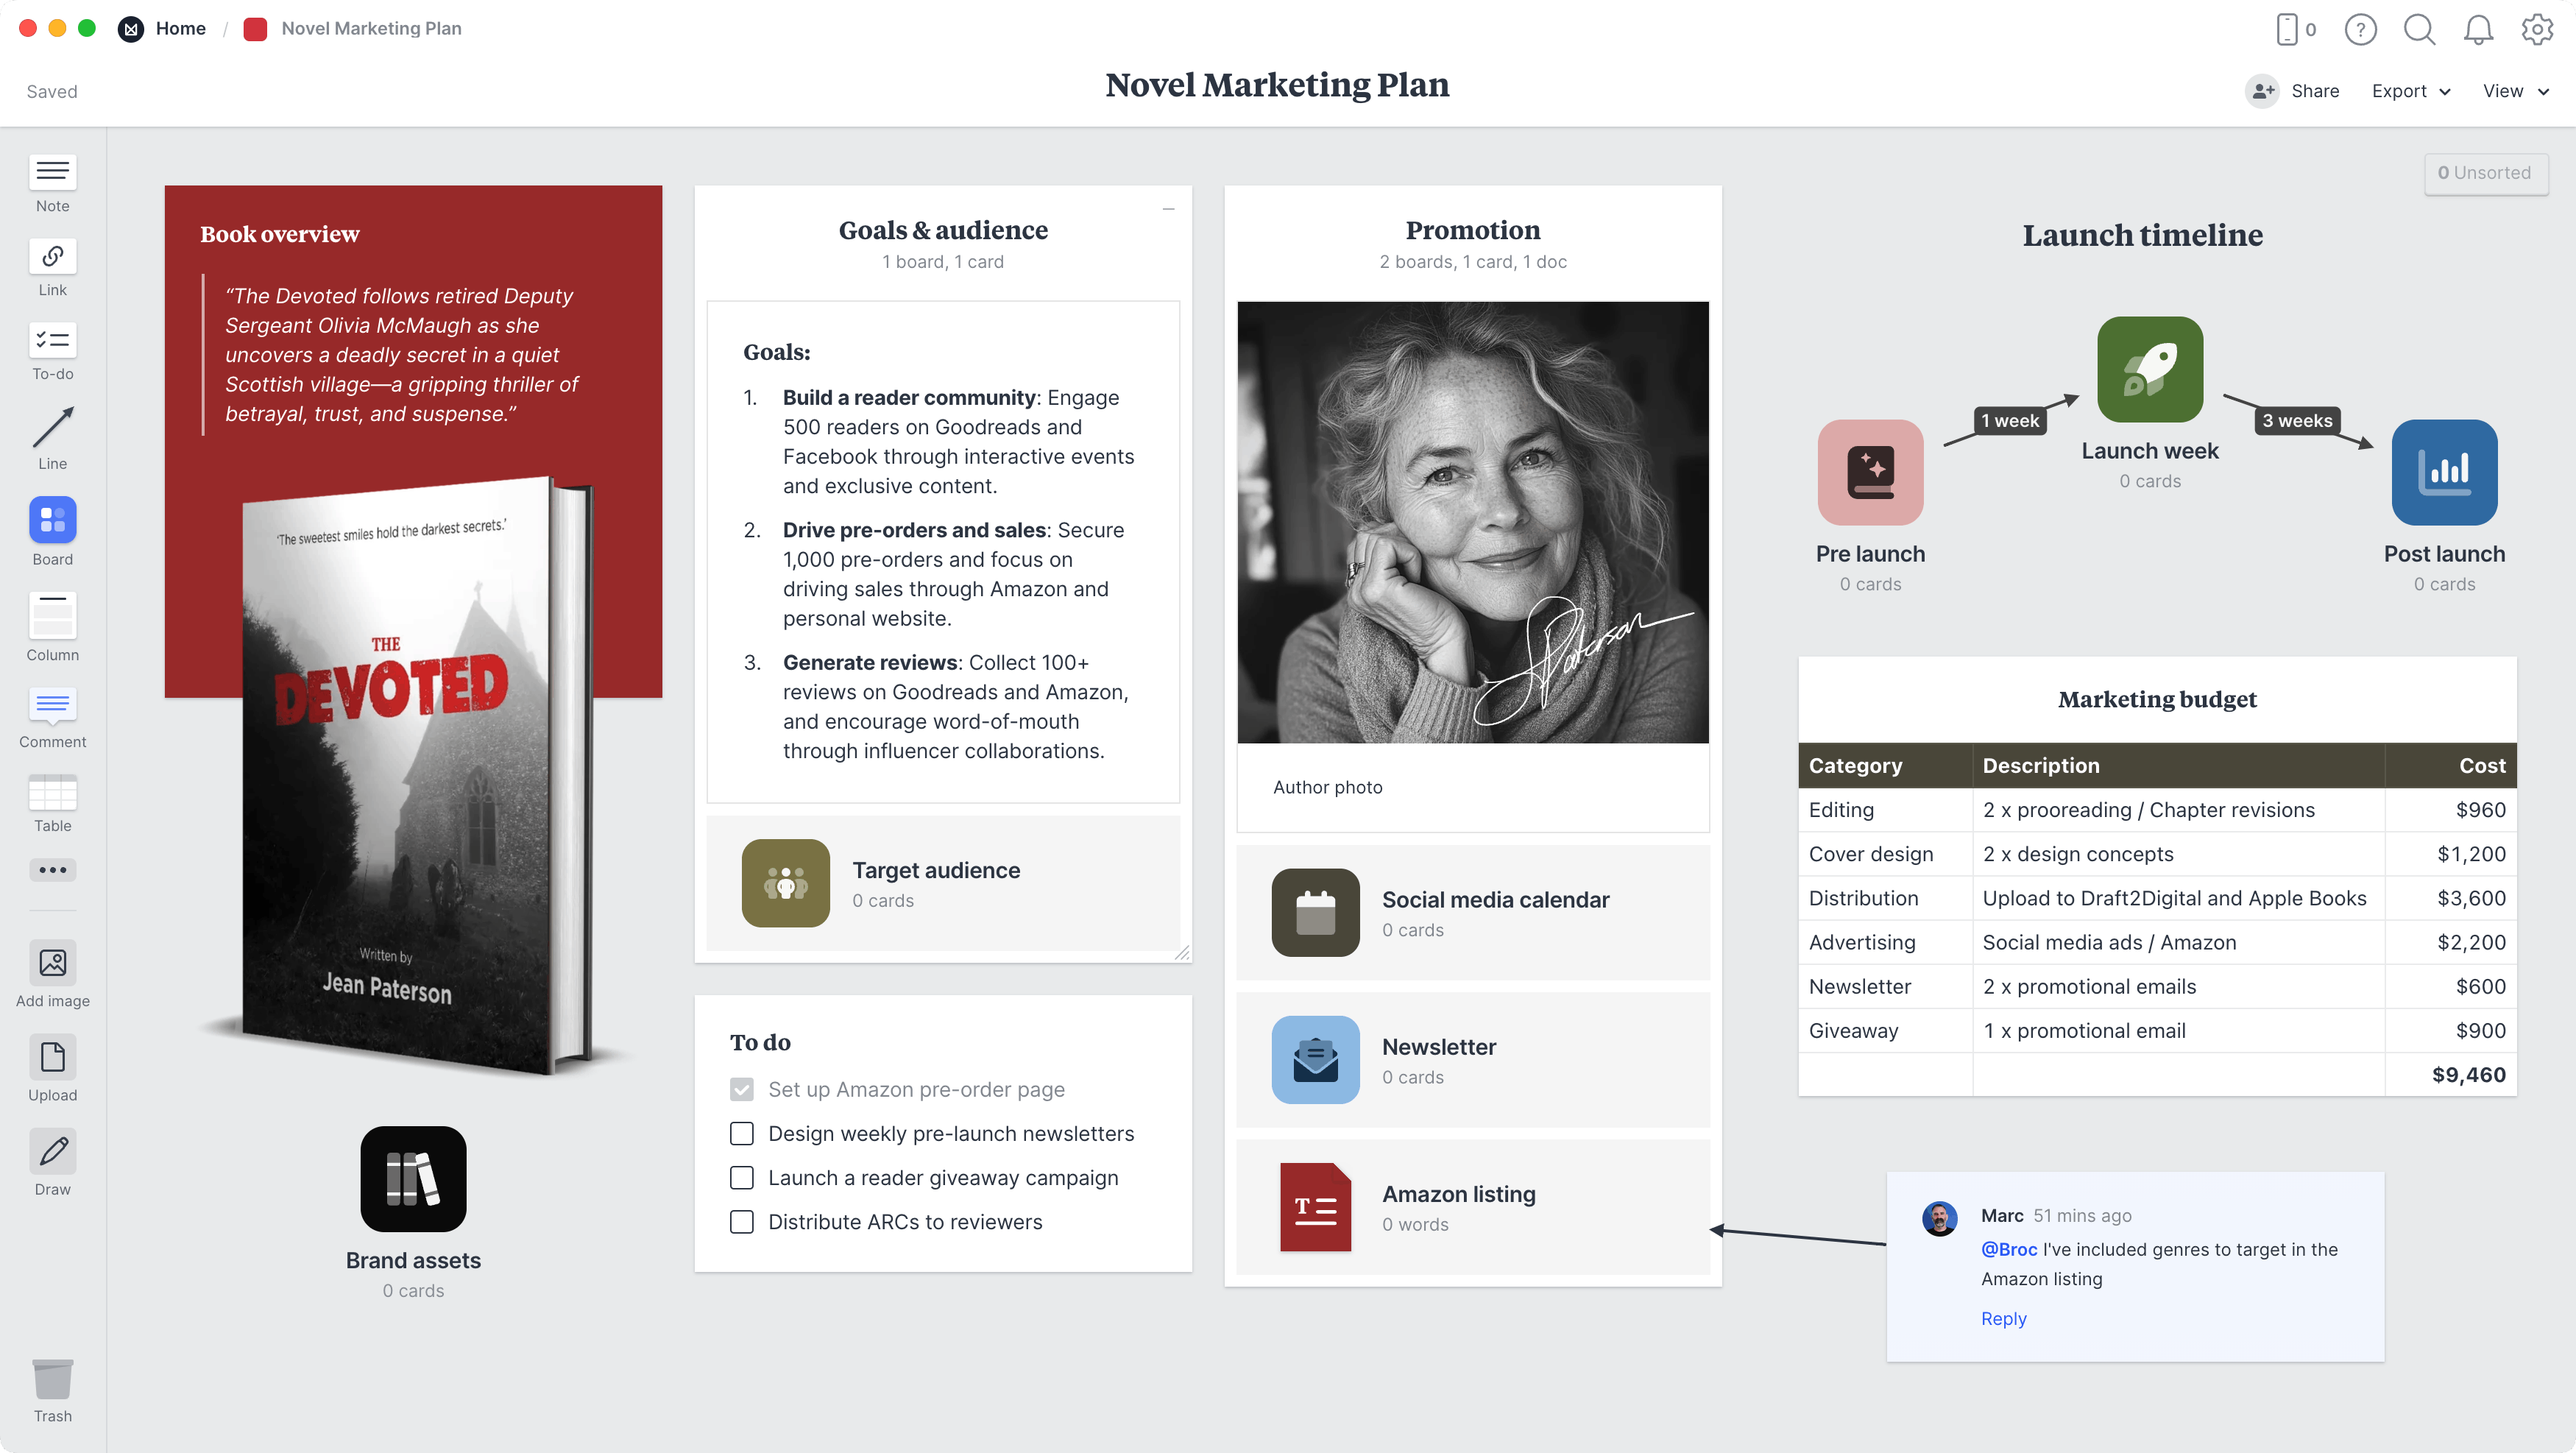
Task: Collapse the Goals & audience card
Action: pos(1169,208)
